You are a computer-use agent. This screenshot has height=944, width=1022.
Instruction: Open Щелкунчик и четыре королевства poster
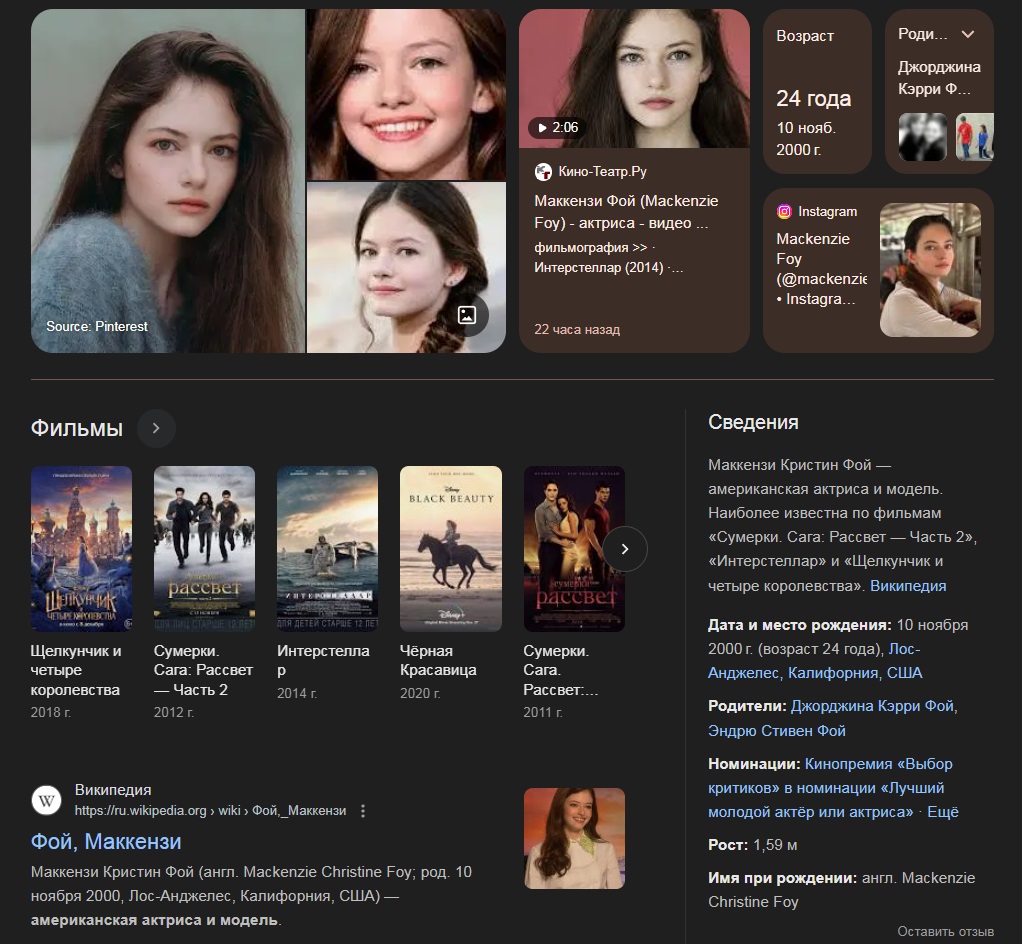coord(81,548)
